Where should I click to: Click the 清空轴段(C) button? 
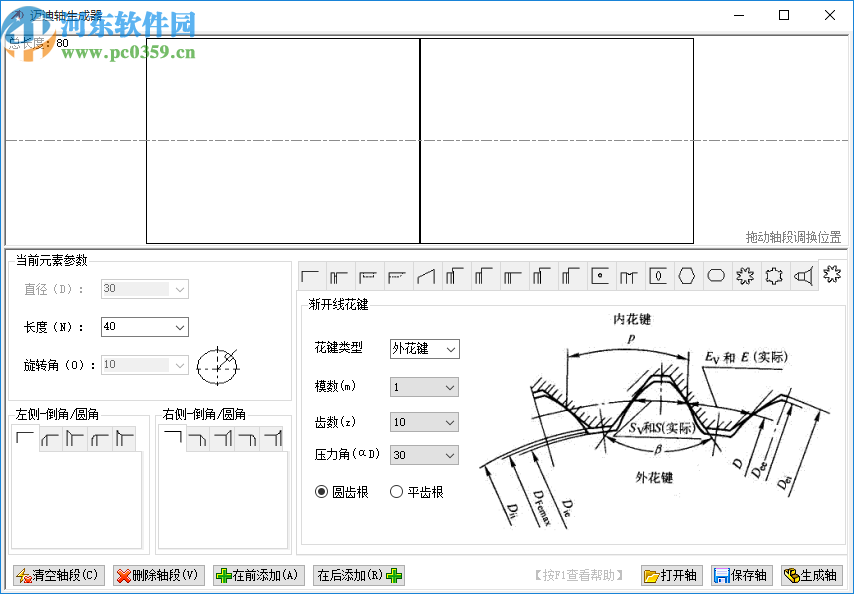coord(57,575)
